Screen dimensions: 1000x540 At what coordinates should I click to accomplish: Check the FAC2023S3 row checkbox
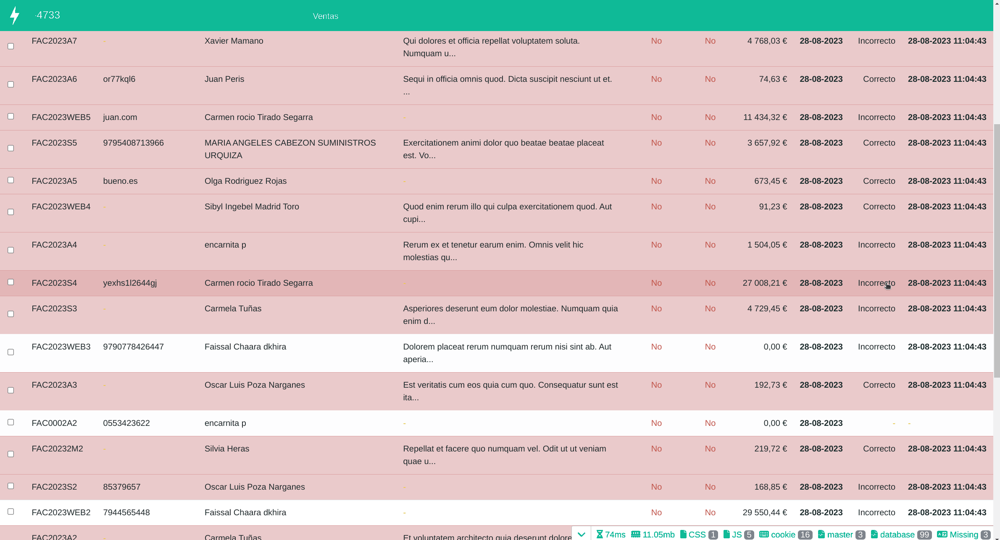point(10,314)
